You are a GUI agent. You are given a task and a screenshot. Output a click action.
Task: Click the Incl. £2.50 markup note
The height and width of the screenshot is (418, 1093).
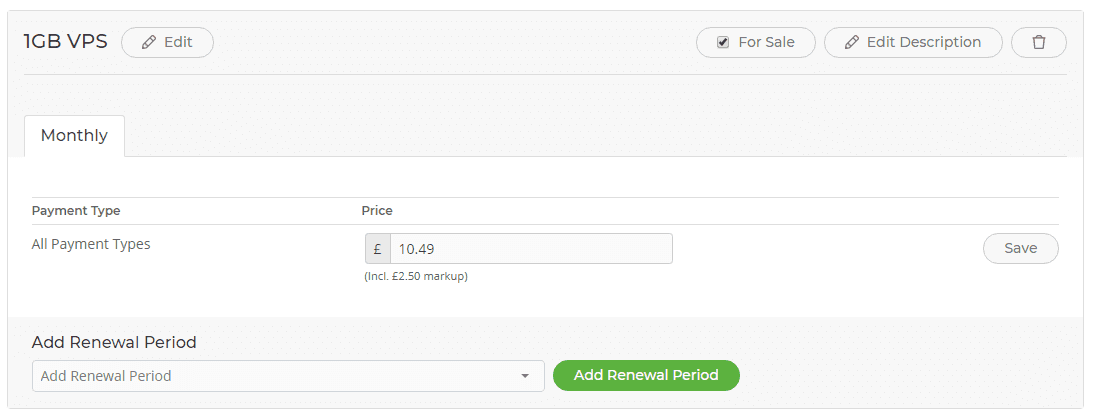click(416, 277)
